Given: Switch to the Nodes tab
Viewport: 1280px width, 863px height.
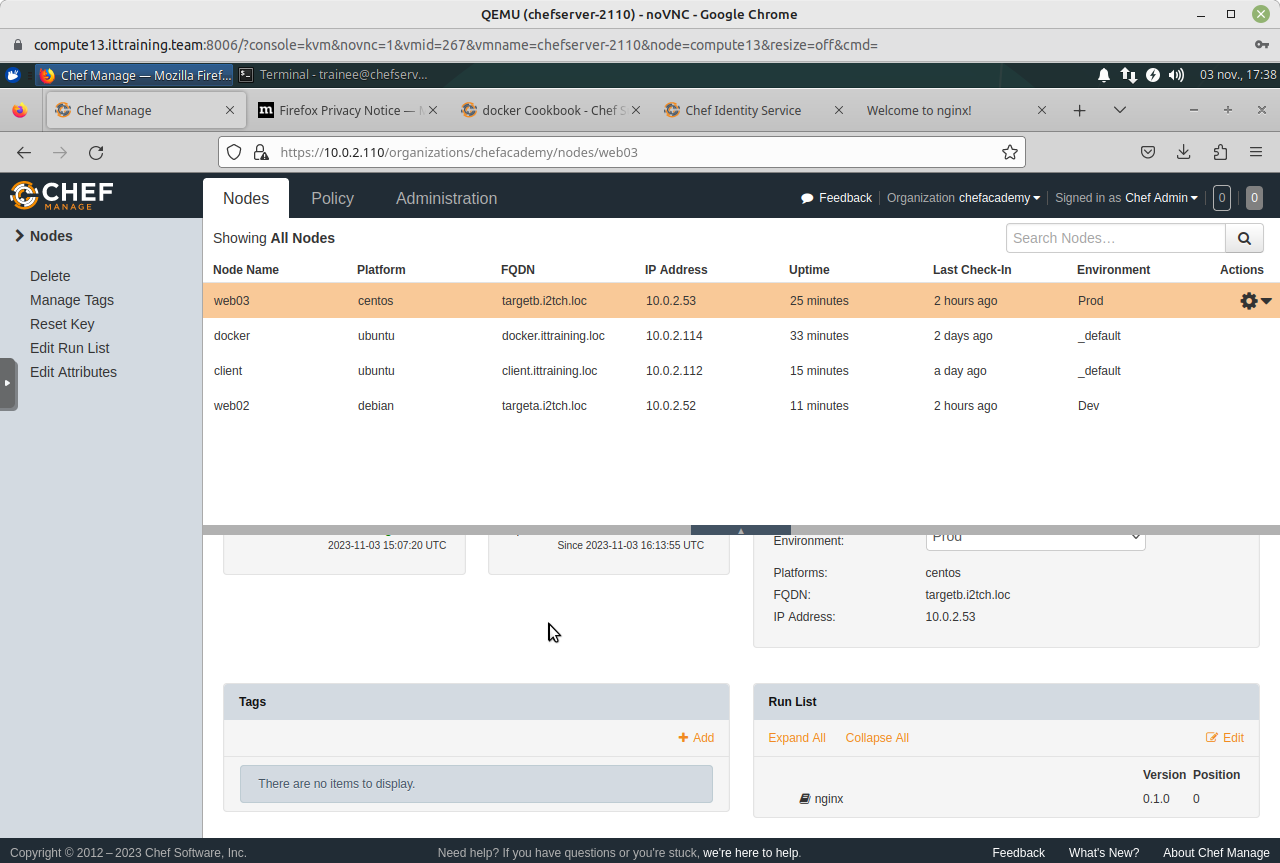Looking at the screenshot, I should [x=246, y=198].
